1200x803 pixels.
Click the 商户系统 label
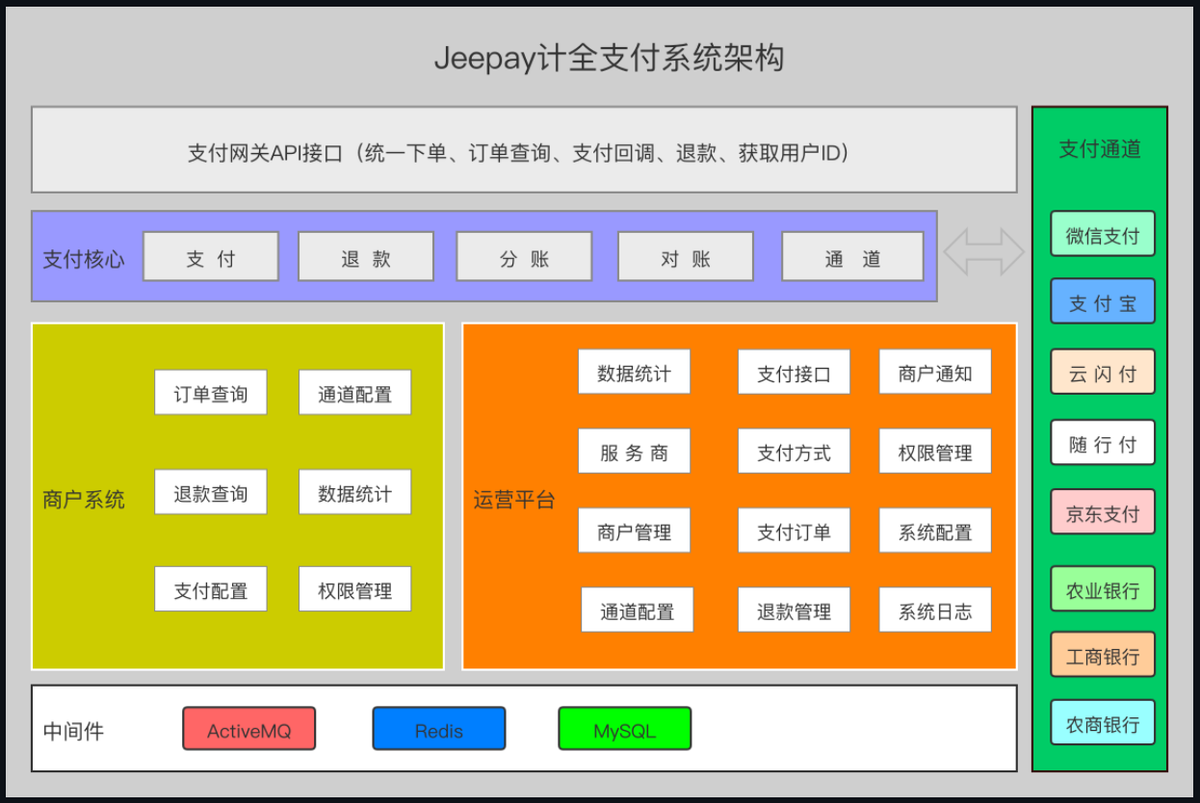pyautogui.click(x=84, y=499)
